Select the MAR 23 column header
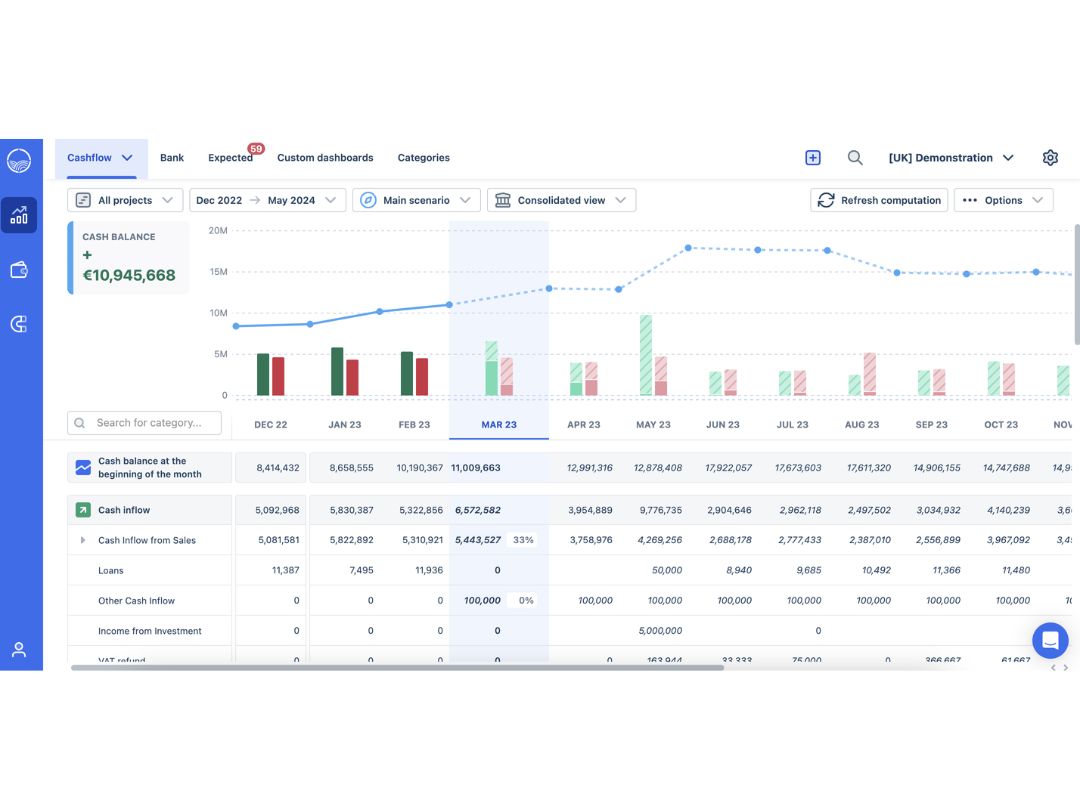The width and height of the screenshot is (1080, 810). click(499, 425)
